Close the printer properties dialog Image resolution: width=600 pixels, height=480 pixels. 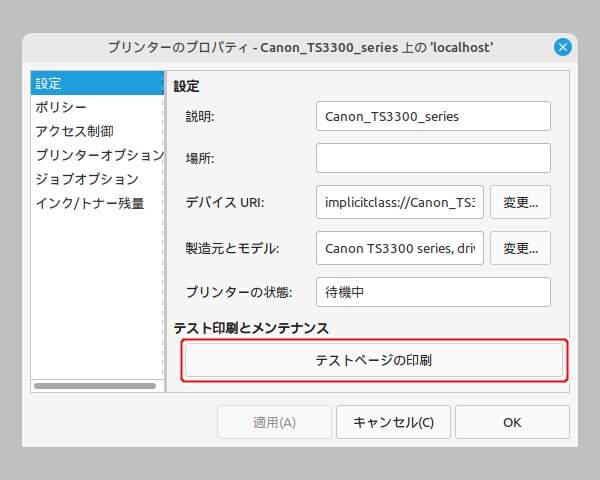pos(562,47)
